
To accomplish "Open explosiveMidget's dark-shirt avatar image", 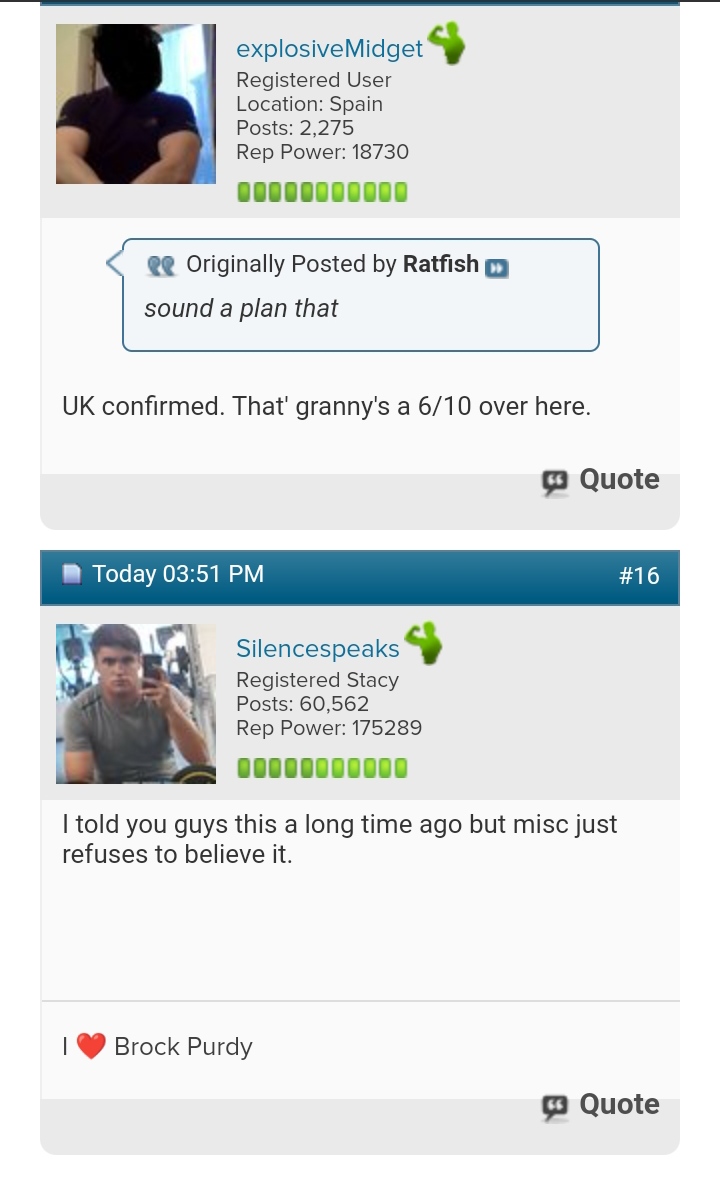I will 136,103.
